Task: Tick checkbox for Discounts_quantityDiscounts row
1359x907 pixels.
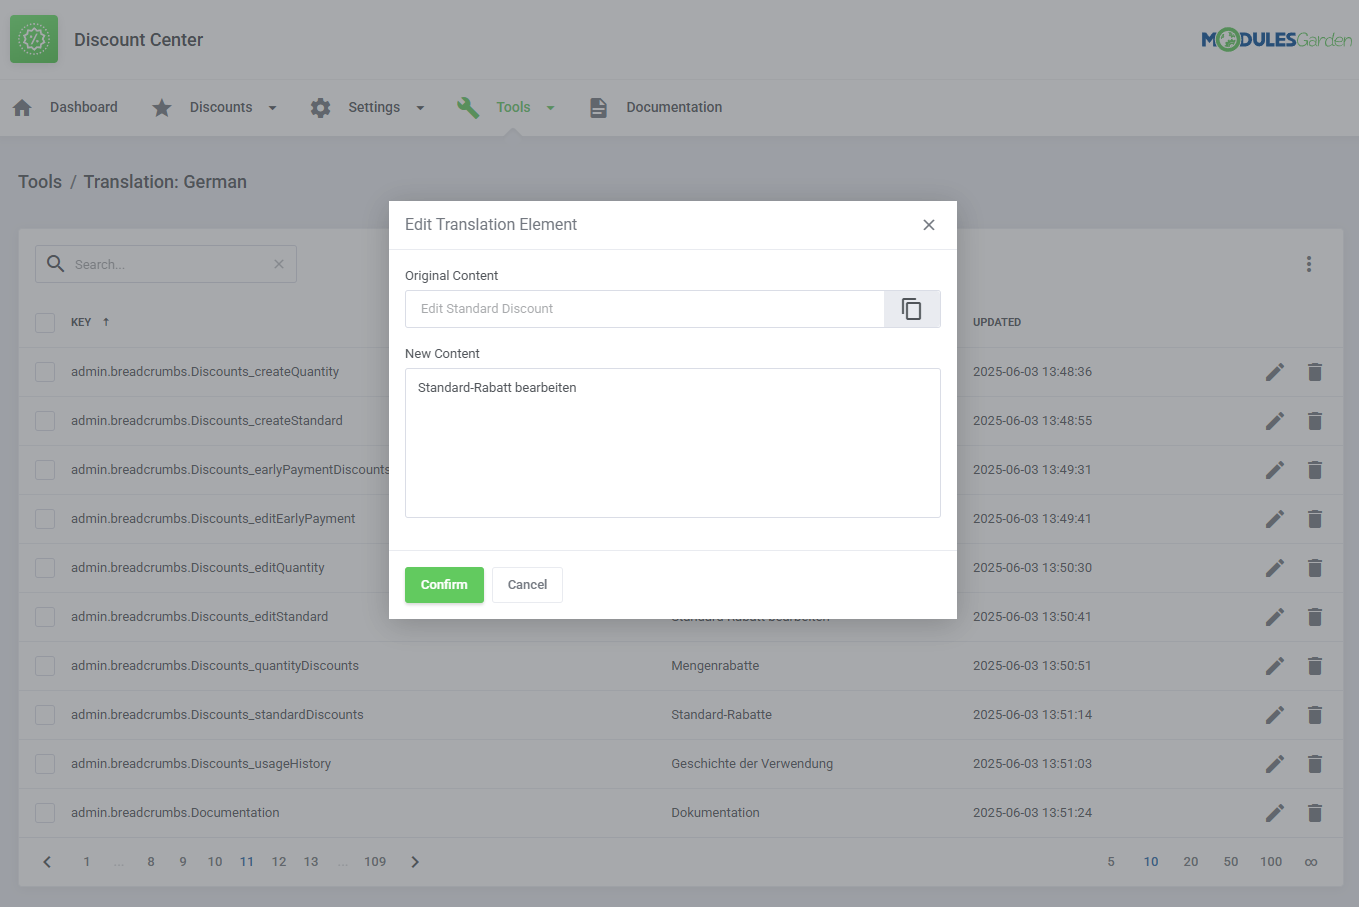Action: [x=45, y=666]
